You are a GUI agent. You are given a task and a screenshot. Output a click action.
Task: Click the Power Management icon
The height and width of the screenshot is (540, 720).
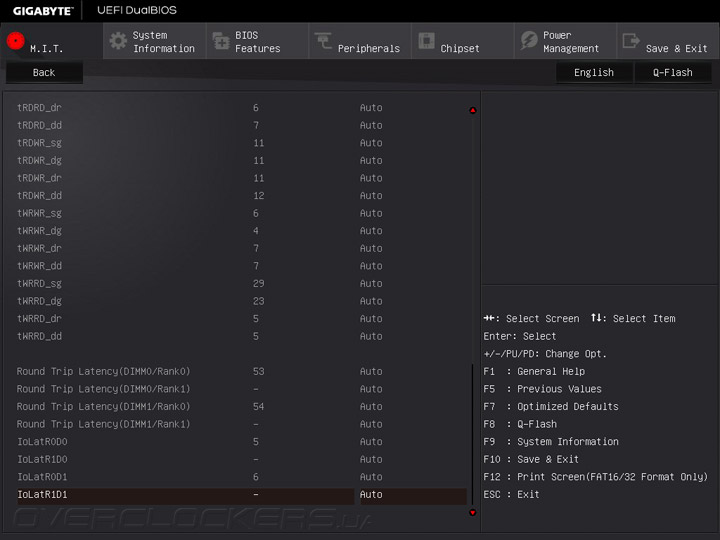(529, 41)
